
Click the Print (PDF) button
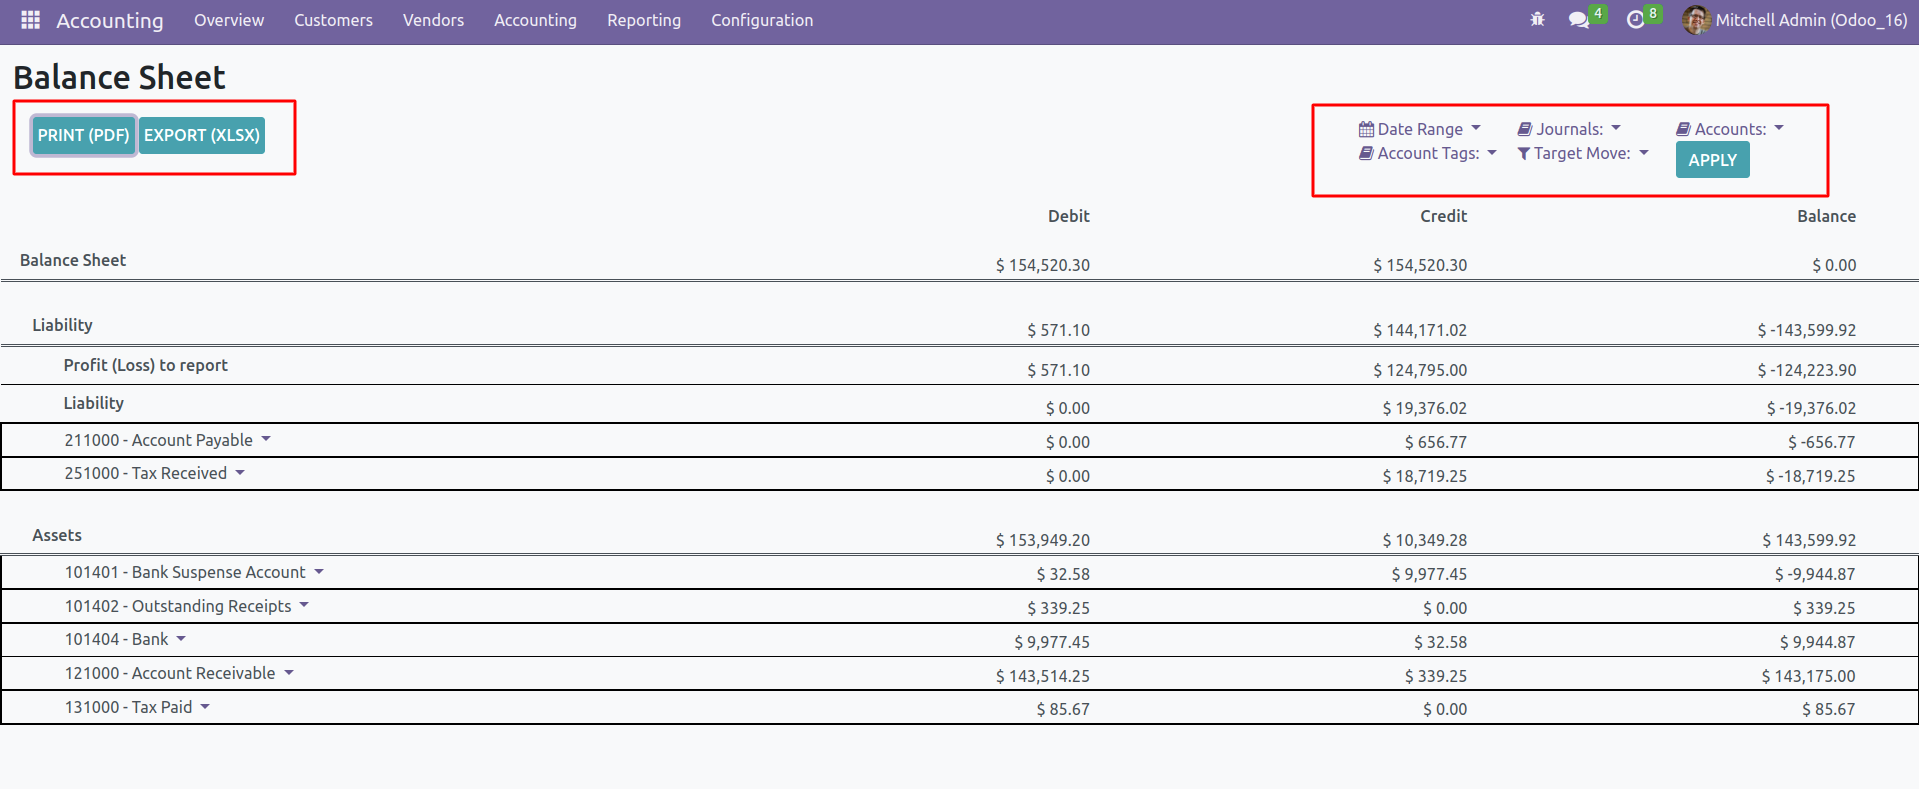[83, 135]
